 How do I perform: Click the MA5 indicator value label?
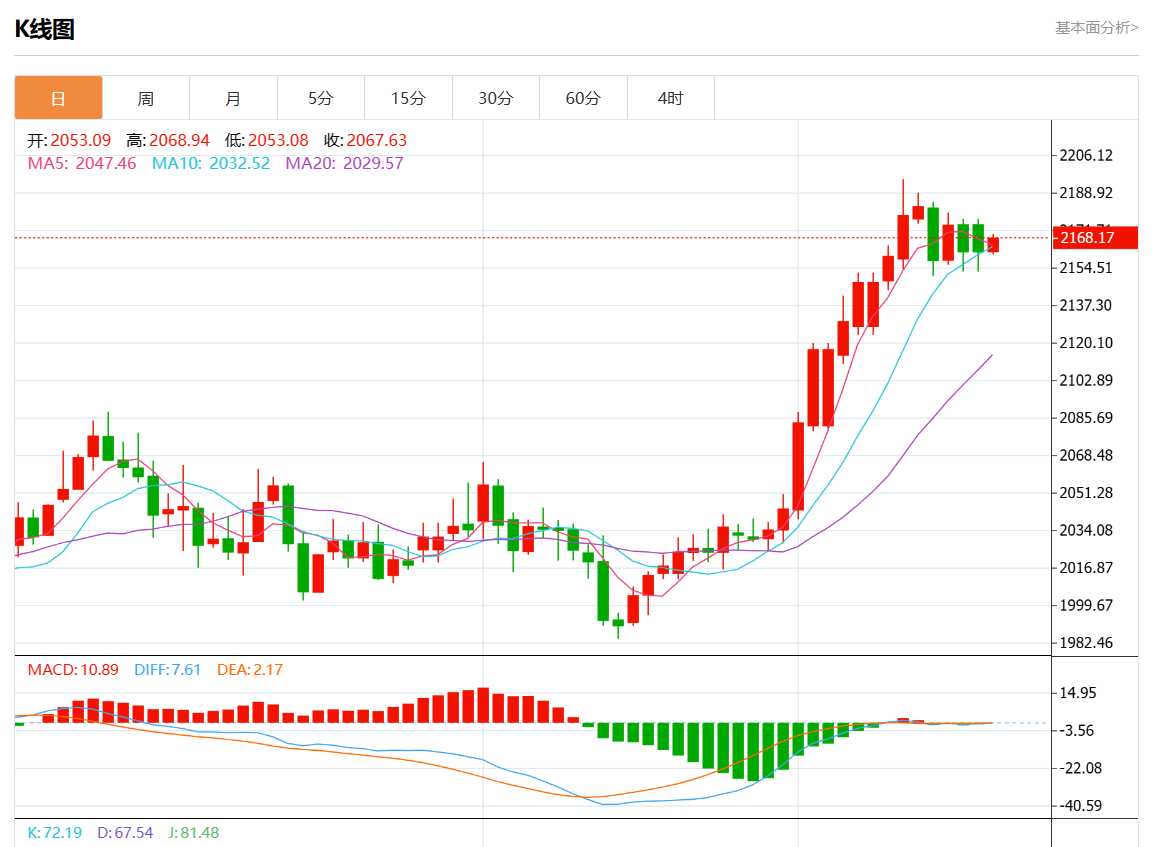[x=81, y=163]
